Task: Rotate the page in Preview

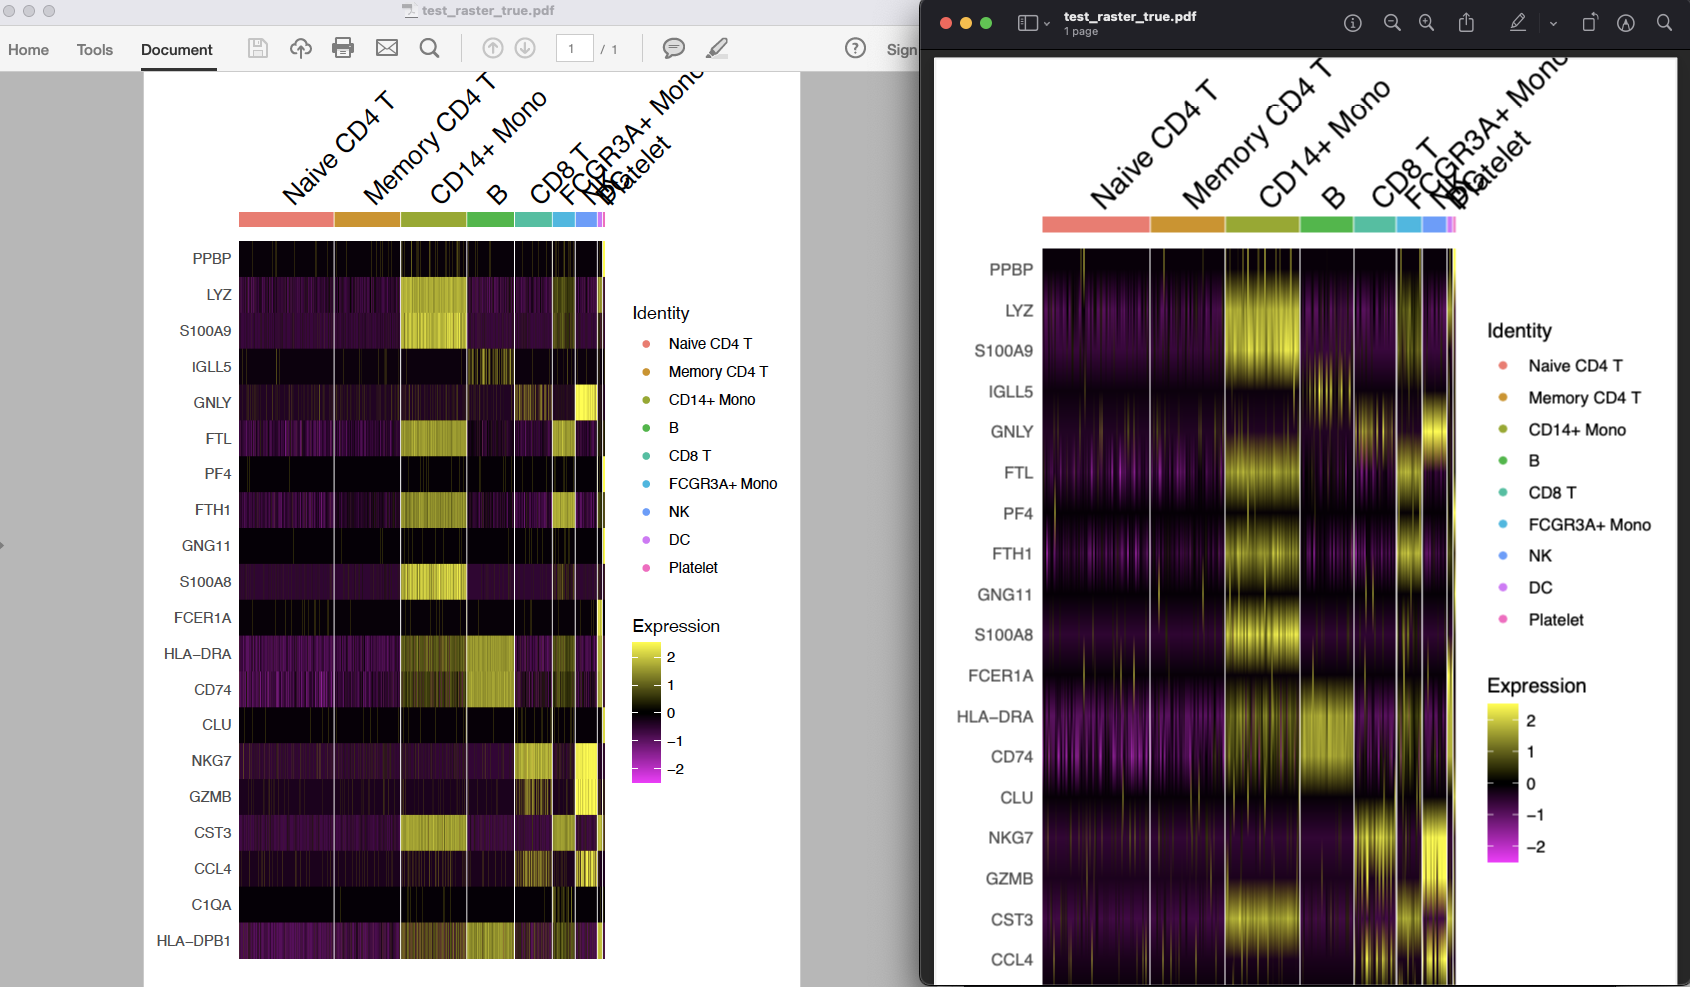Action: click(1590, 22)
